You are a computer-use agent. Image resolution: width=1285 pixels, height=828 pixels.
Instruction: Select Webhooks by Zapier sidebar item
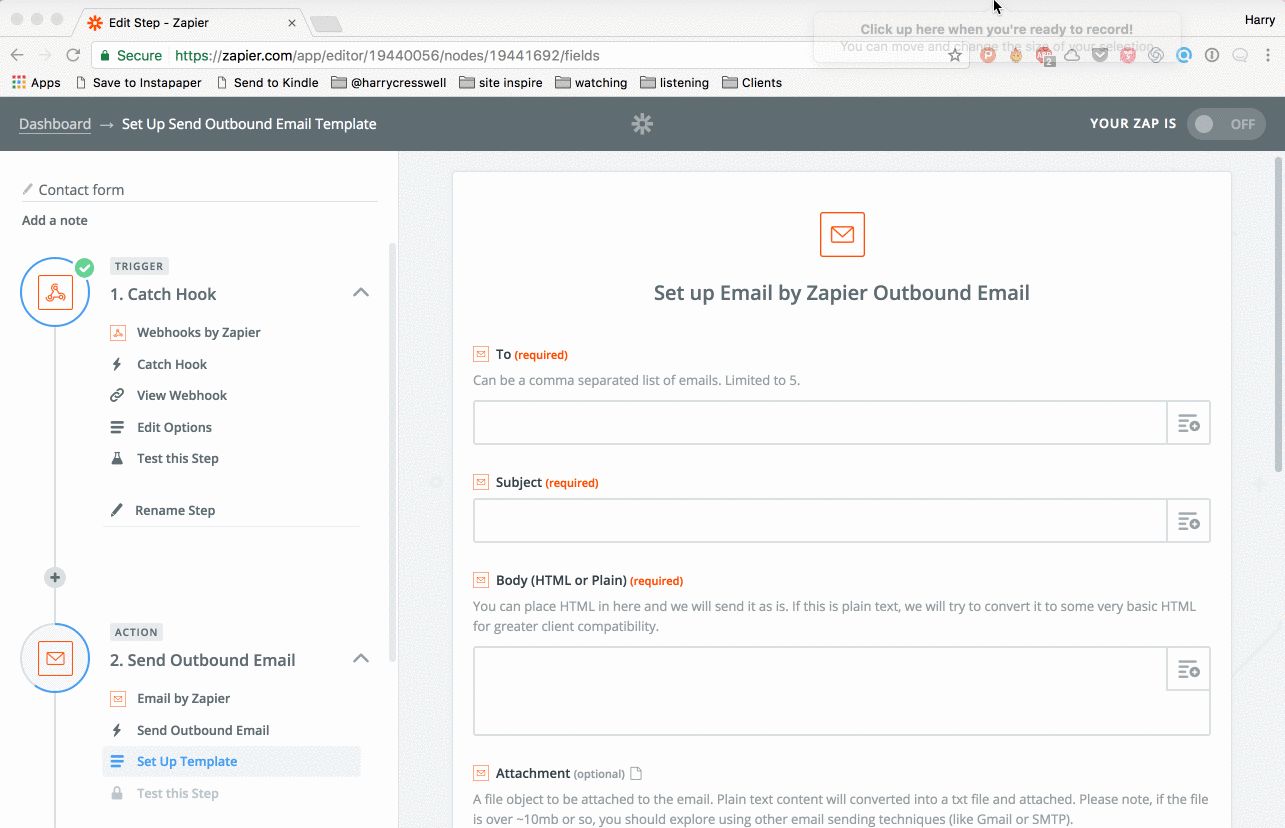(198, 332)
